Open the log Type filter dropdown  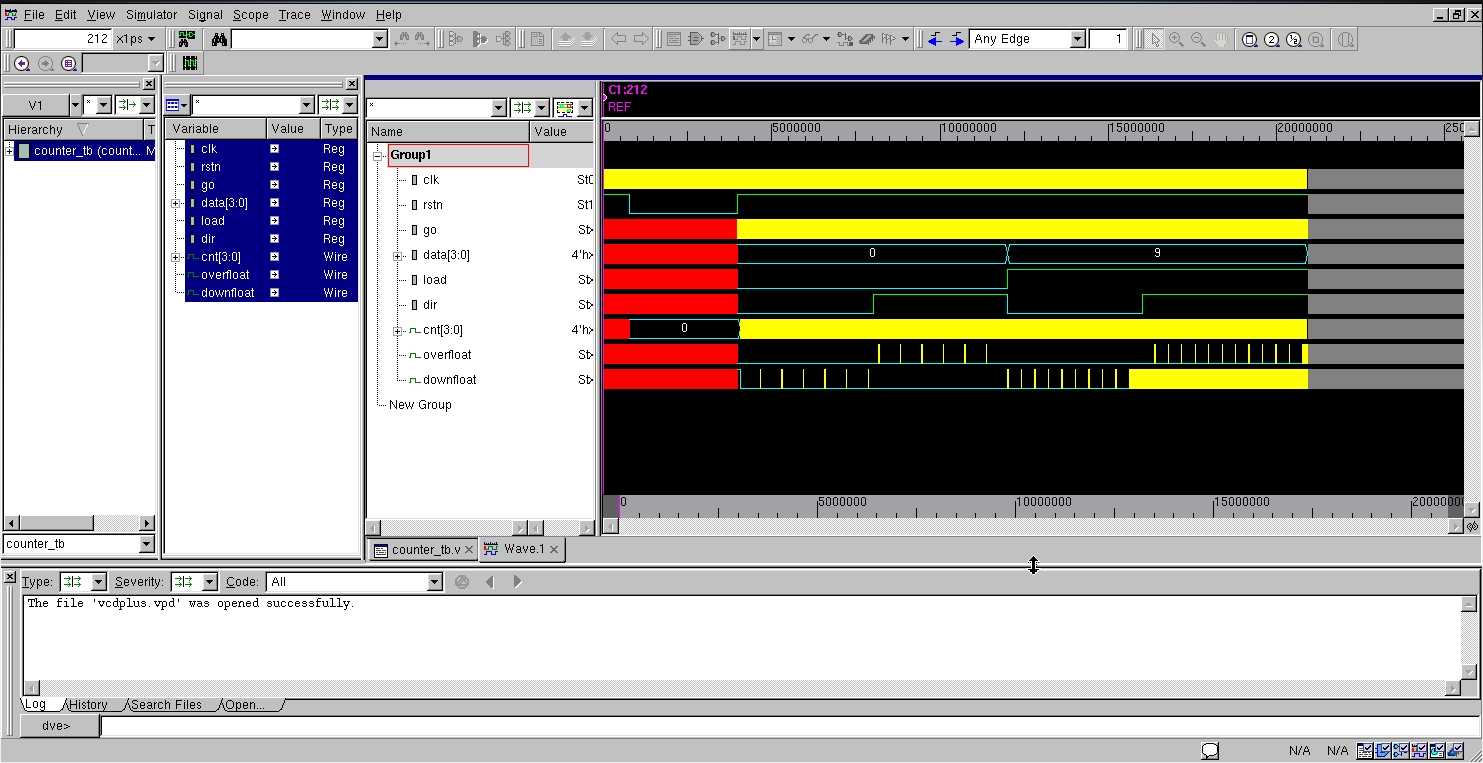click(x=98, y=582)
